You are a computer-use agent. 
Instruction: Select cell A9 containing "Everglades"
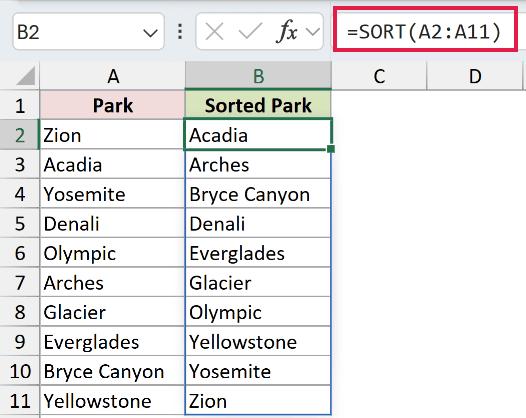click(x=112, y=341)
